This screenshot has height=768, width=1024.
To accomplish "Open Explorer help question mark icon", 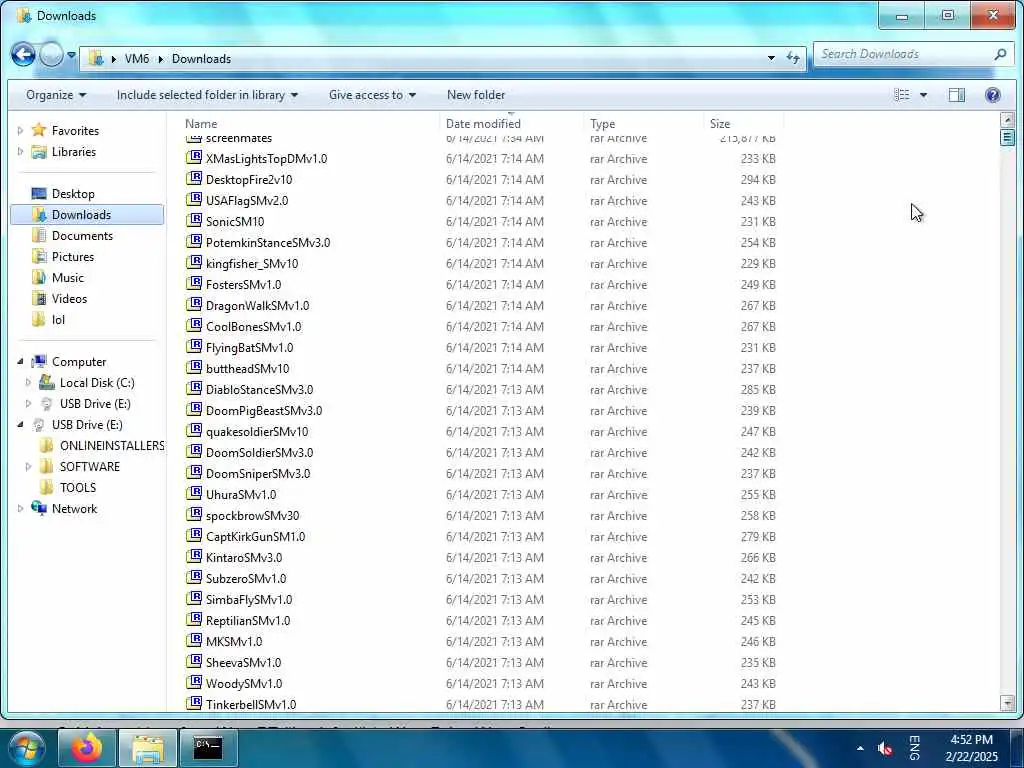I will click(993, 95).
